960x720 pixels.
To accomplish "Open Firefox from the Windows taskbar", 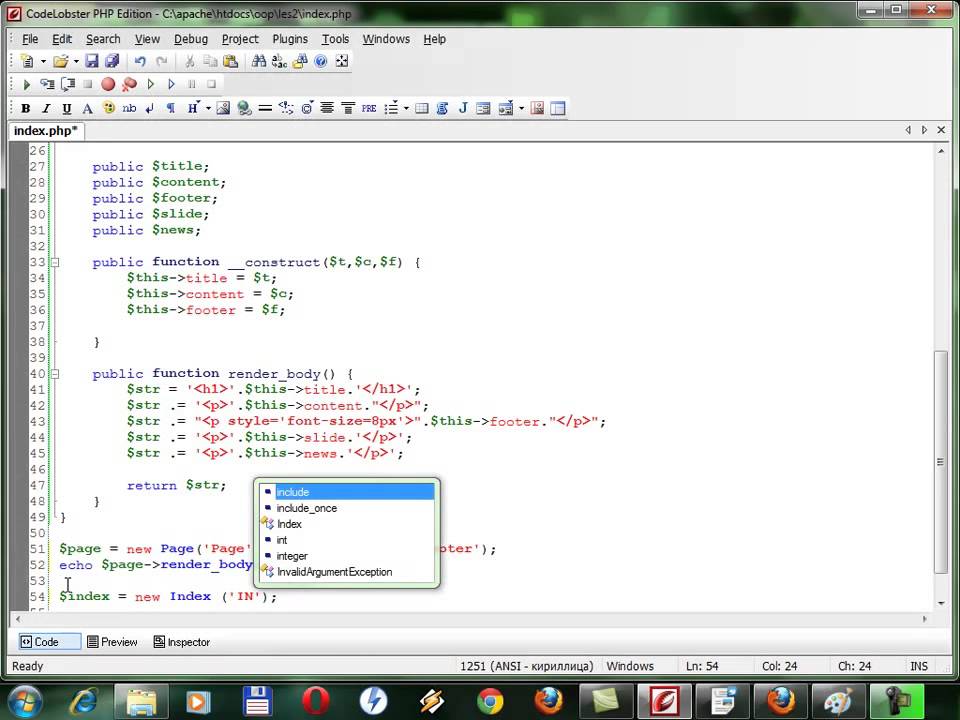I will tap(550, 698).
